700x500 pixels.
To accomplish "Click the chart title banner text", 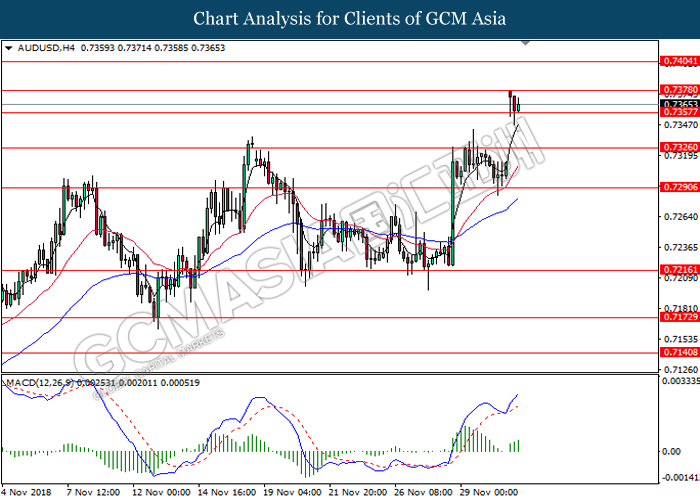I will coord(350,19).
